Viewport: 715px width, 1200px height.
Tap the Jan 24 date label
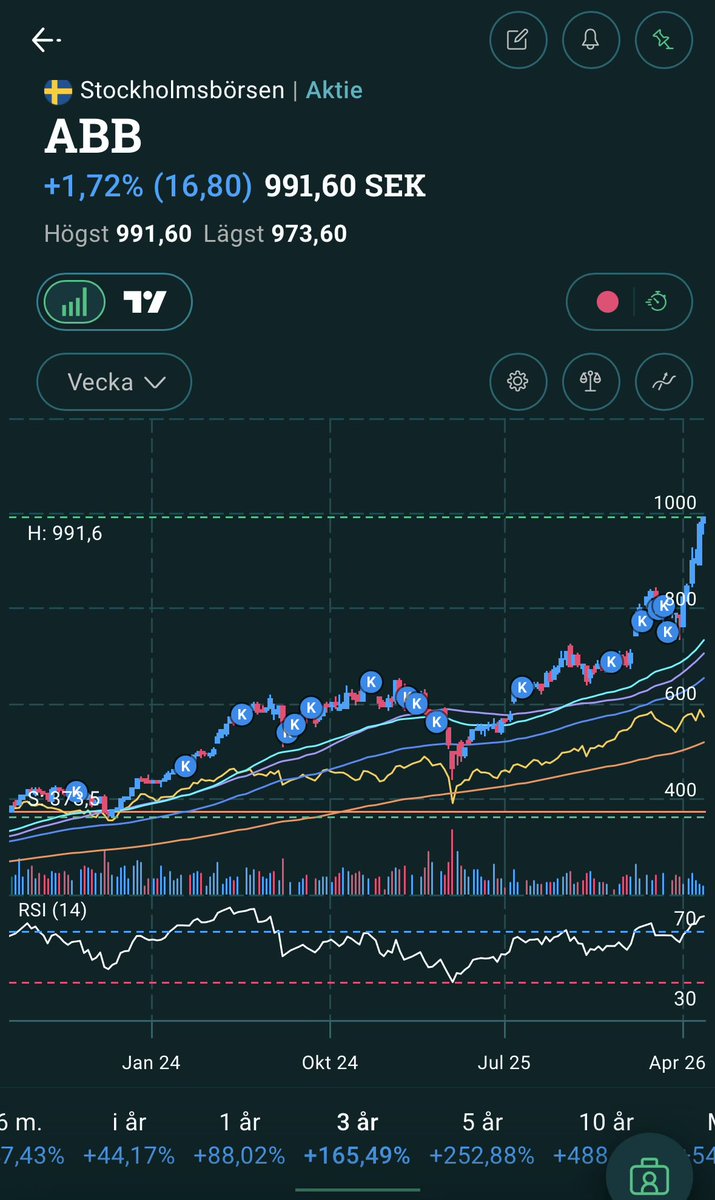tap(152, 1062)
